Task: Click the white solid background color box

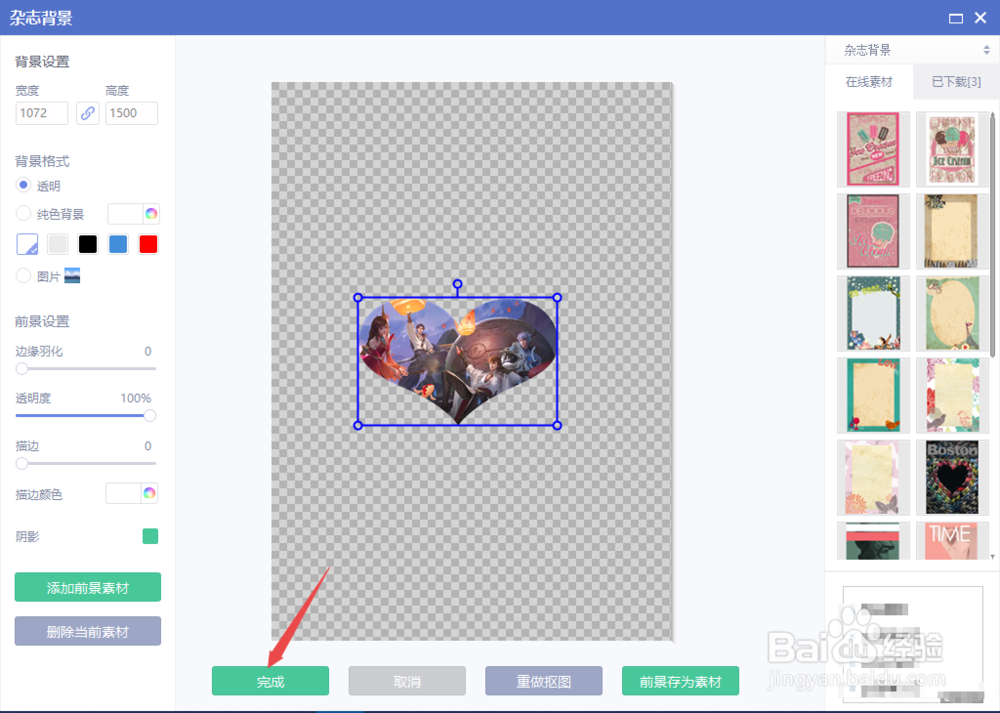Action: coord(125,214)
